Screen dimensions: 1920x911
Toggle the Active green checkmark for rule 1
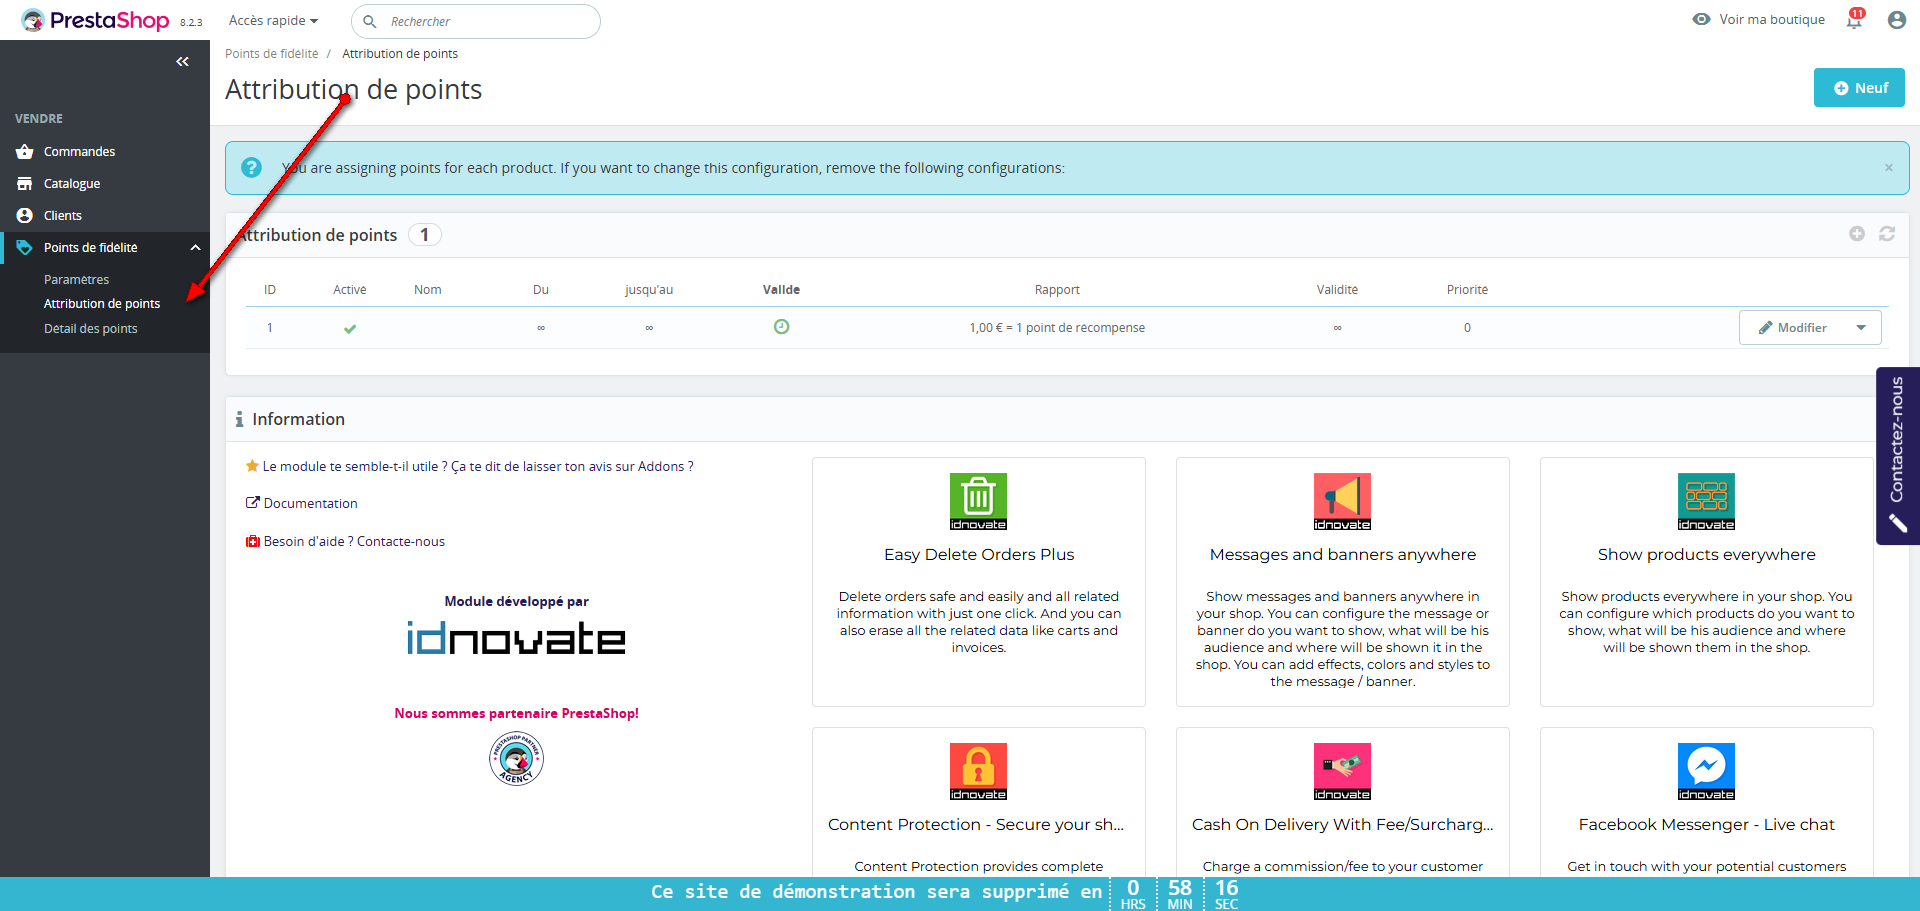click(350, 328)
